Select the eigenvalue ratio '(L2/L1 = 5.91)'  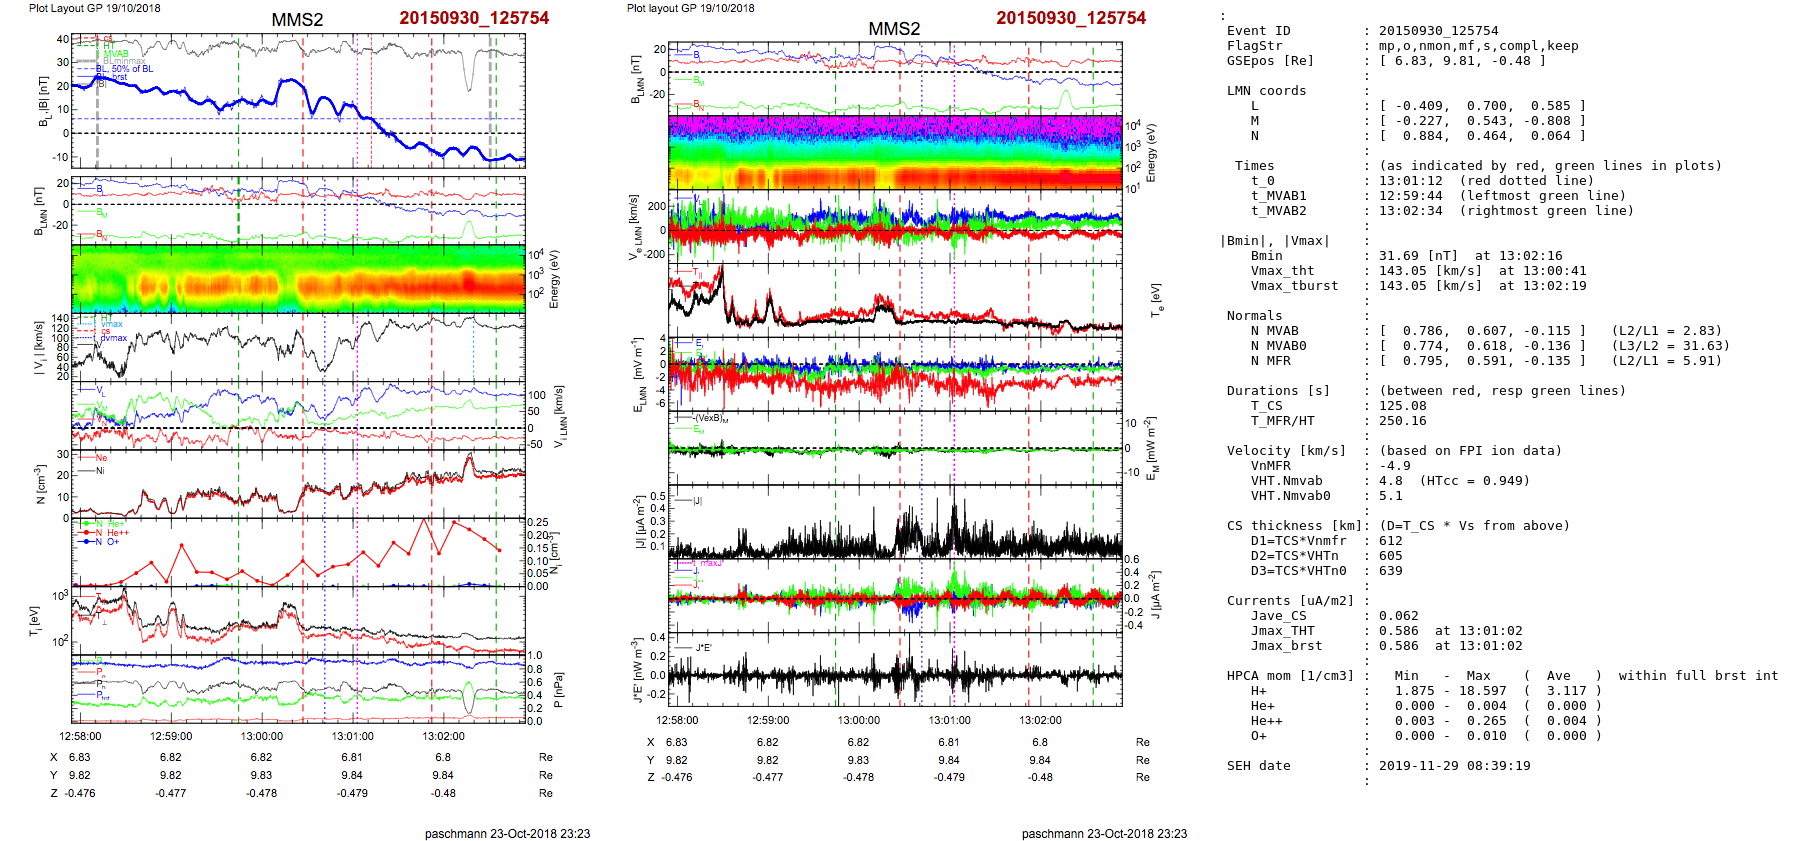pyautogui.click(x=1667, y=361)
